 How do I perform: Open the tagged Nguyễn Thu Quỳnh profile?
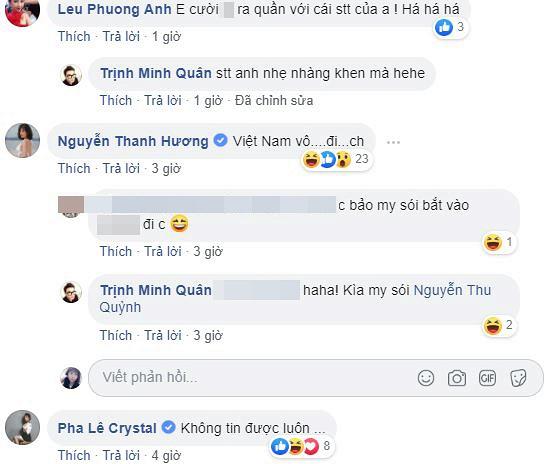coord(295,299)
